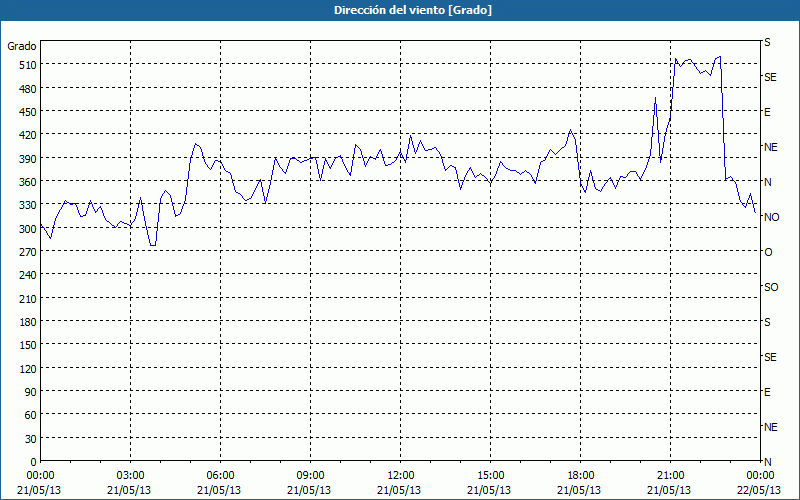Click the 'NE' compass label nearest 390 gridline

771,147
